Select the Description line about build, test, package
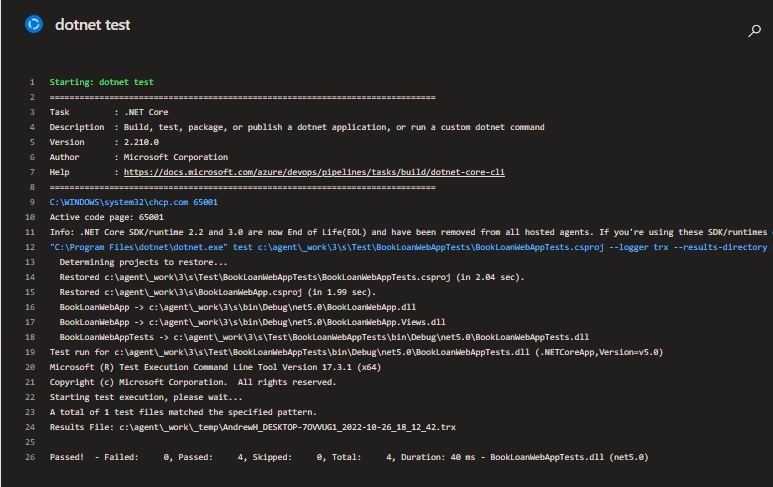The height and width of the screenshot is (487, 773). tap(297, 127)
